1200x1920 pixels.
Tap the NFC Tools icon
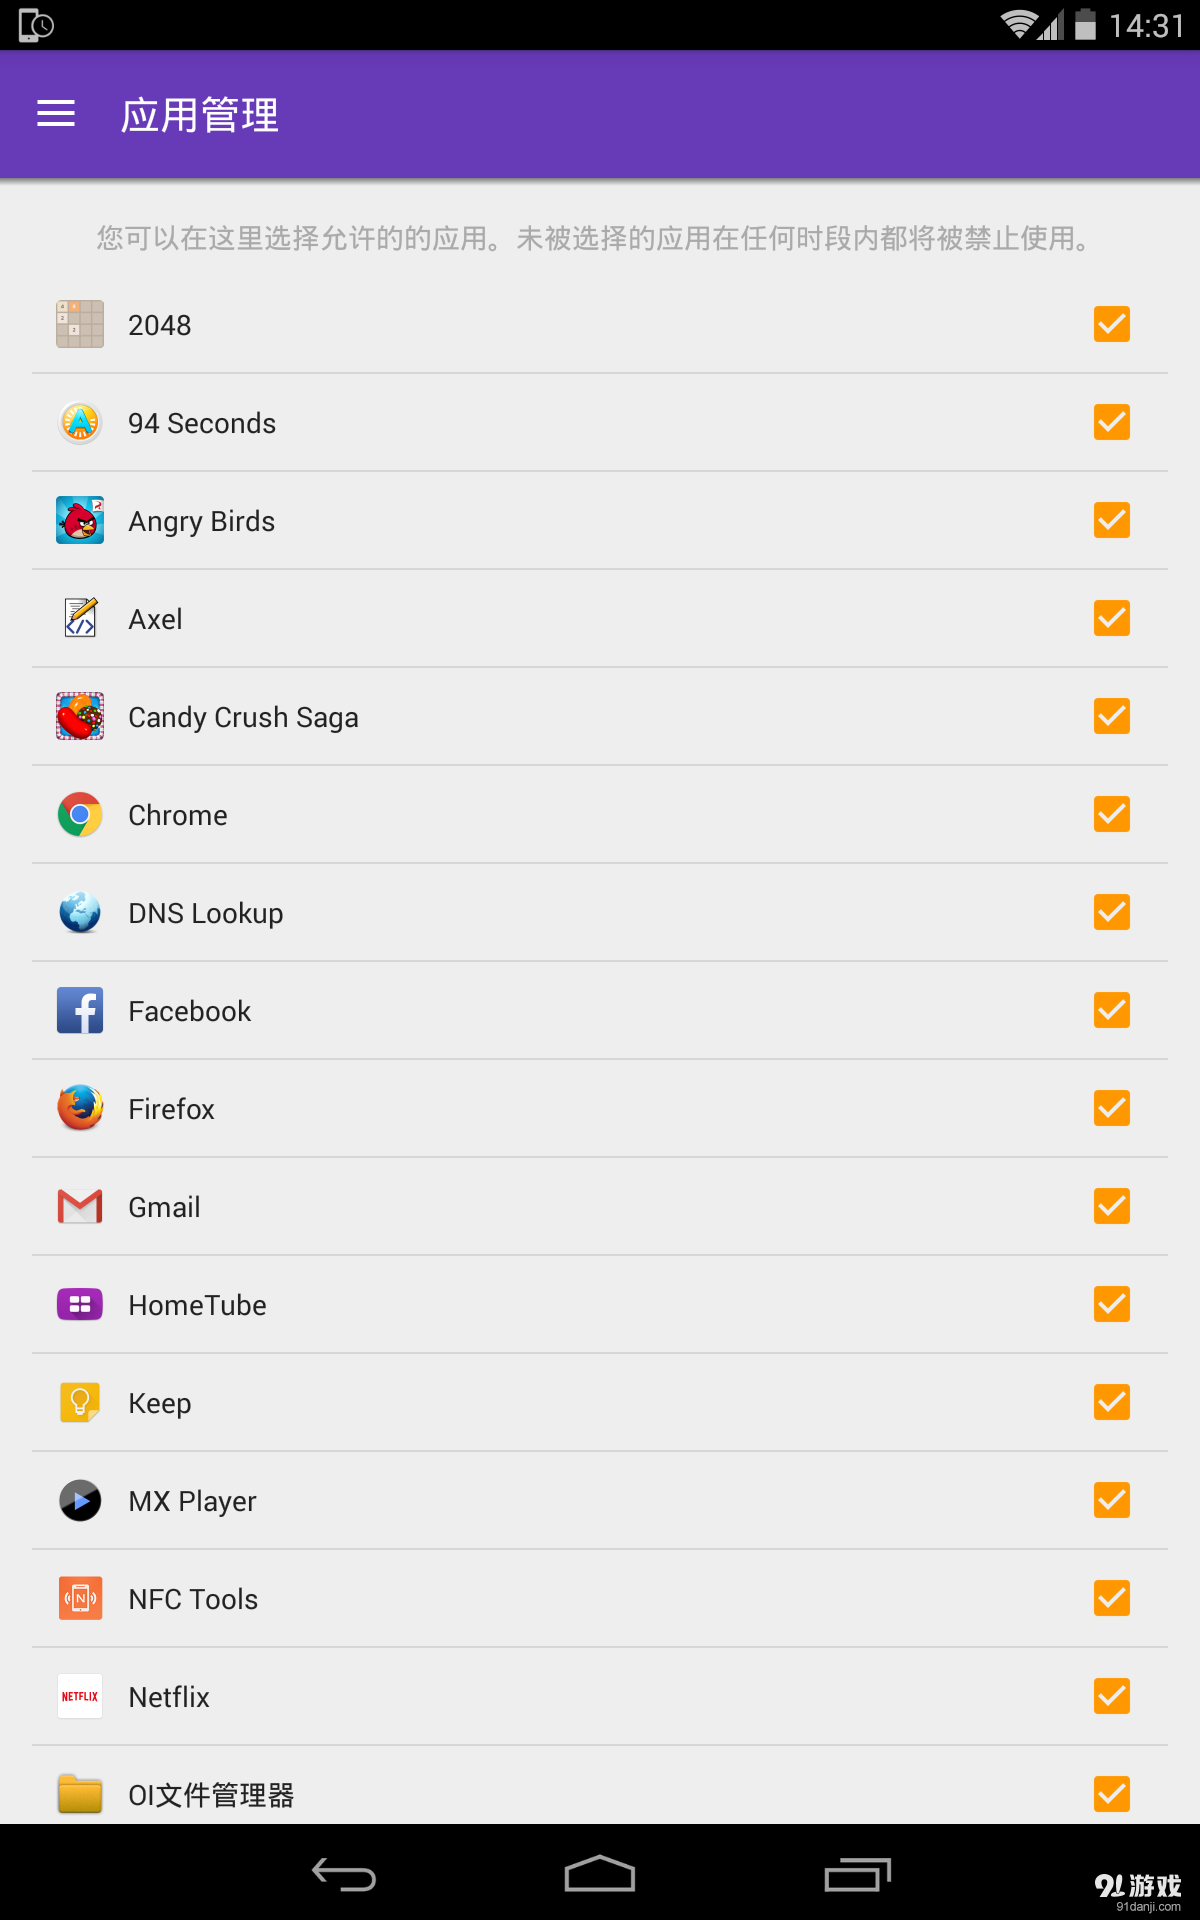pos(80,1598)
